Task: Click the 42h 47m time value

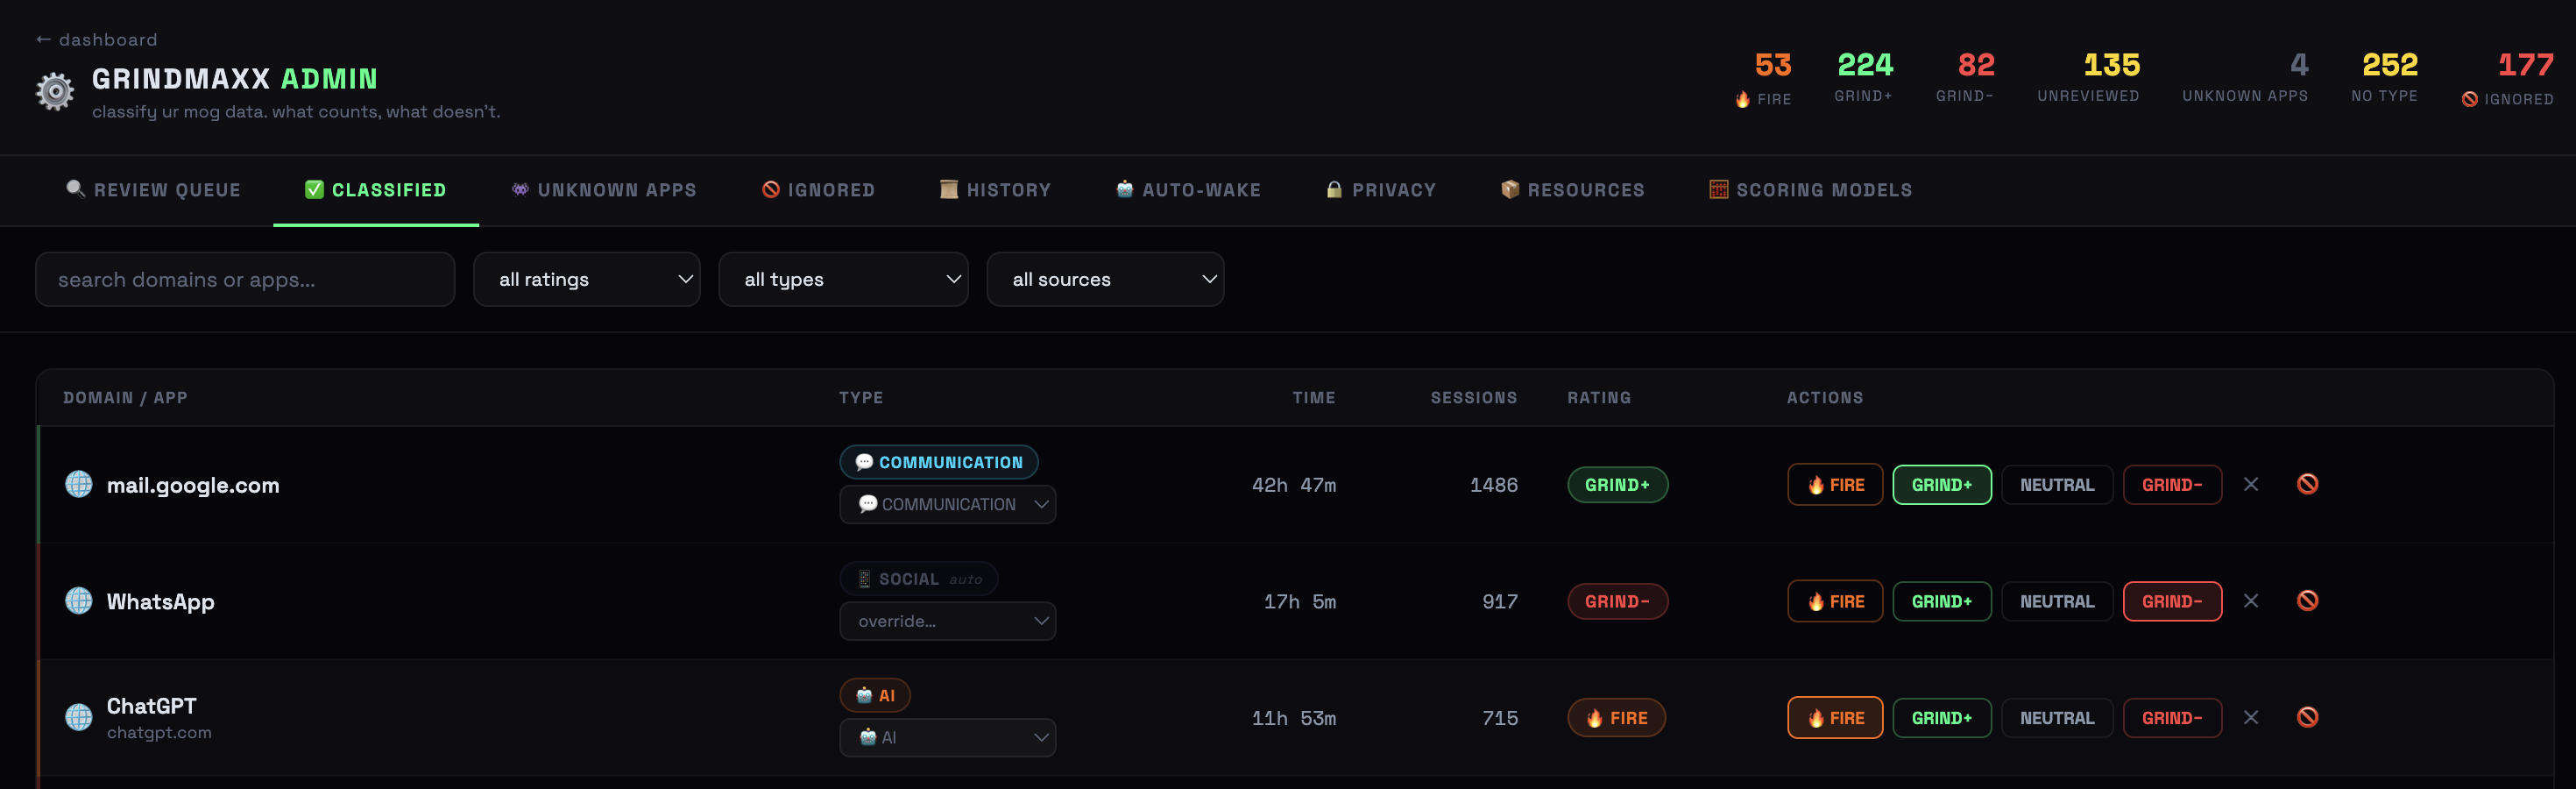Action: tap(1294, 485)
